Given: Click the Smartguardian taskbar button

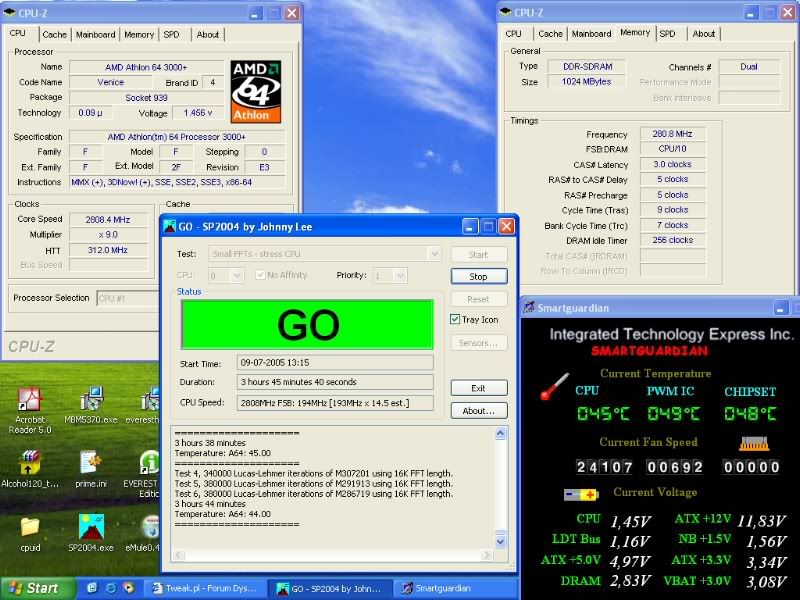Looking at the screenshot, I should [x=457, y=588].
